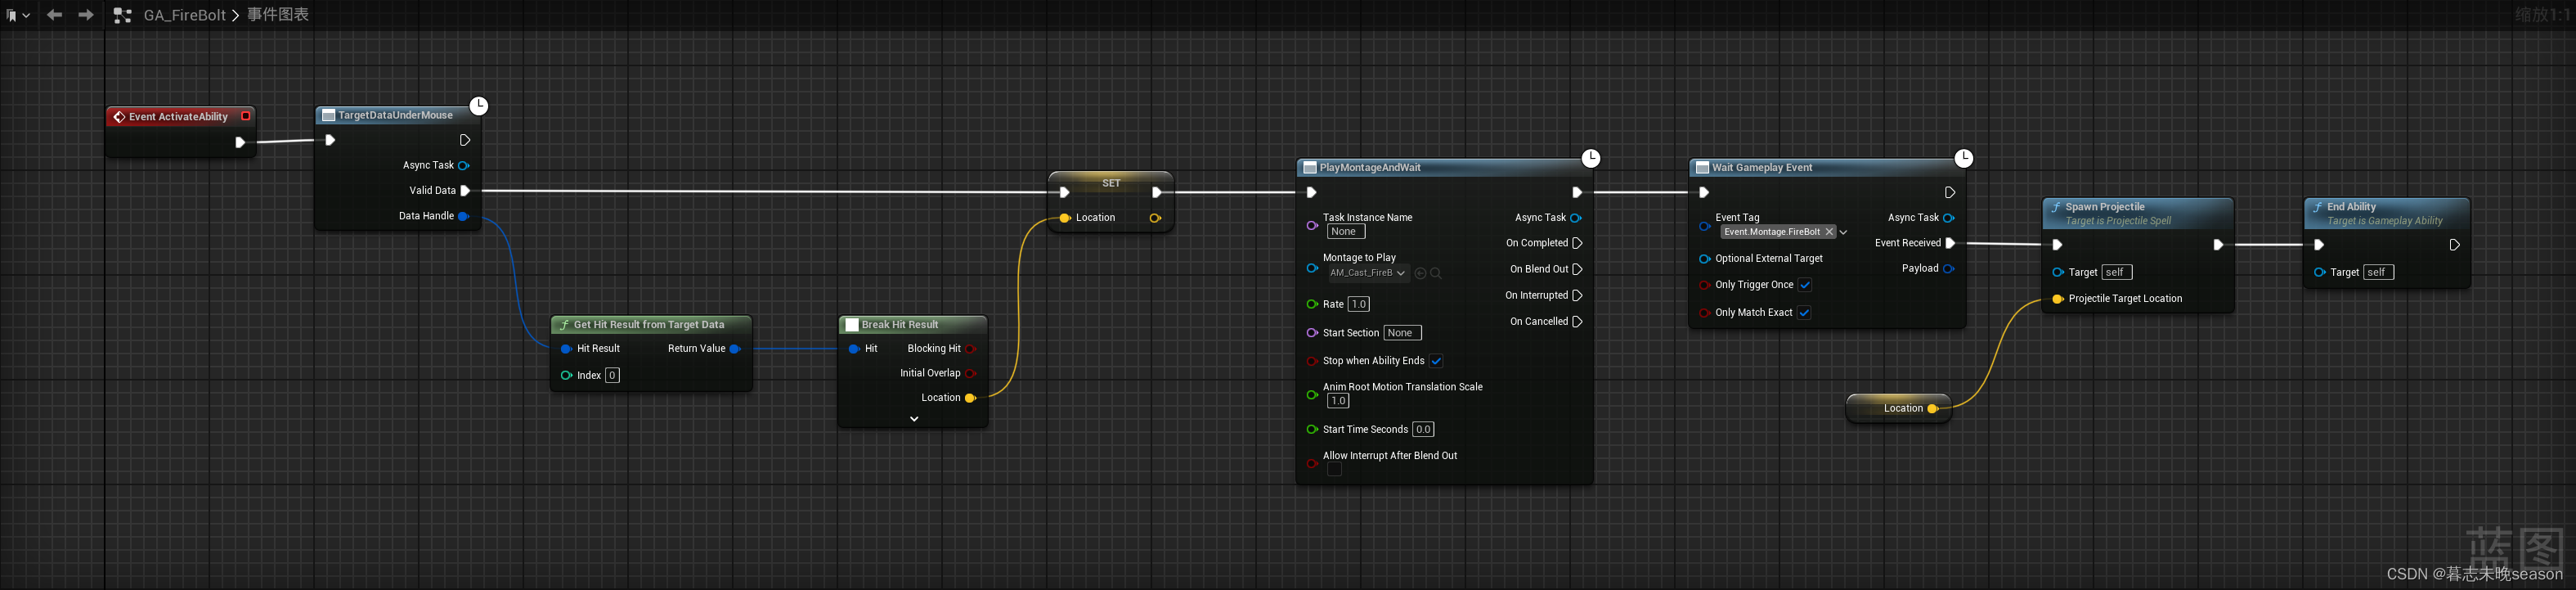
Task: Open GA_FireBolt in the breadcrumb
Action: pyautogui.click(x=184, y=15)
